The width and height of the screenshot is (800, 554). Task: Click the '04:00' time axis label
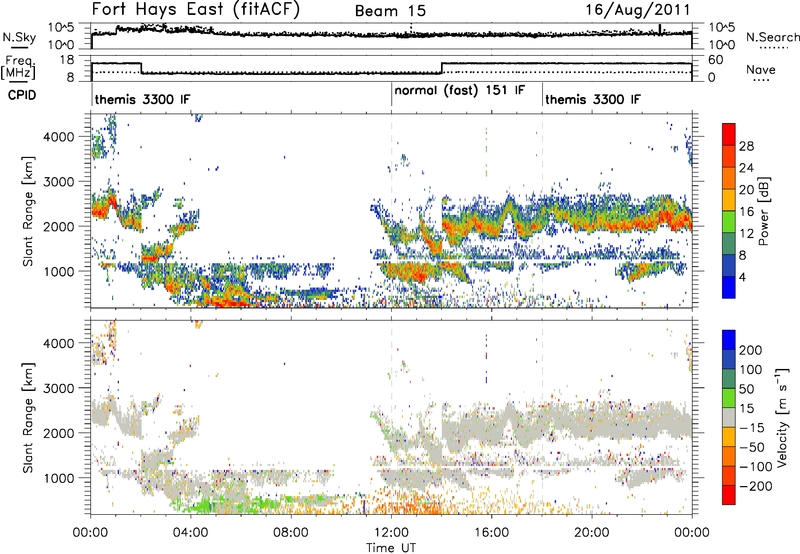[191, 533]
